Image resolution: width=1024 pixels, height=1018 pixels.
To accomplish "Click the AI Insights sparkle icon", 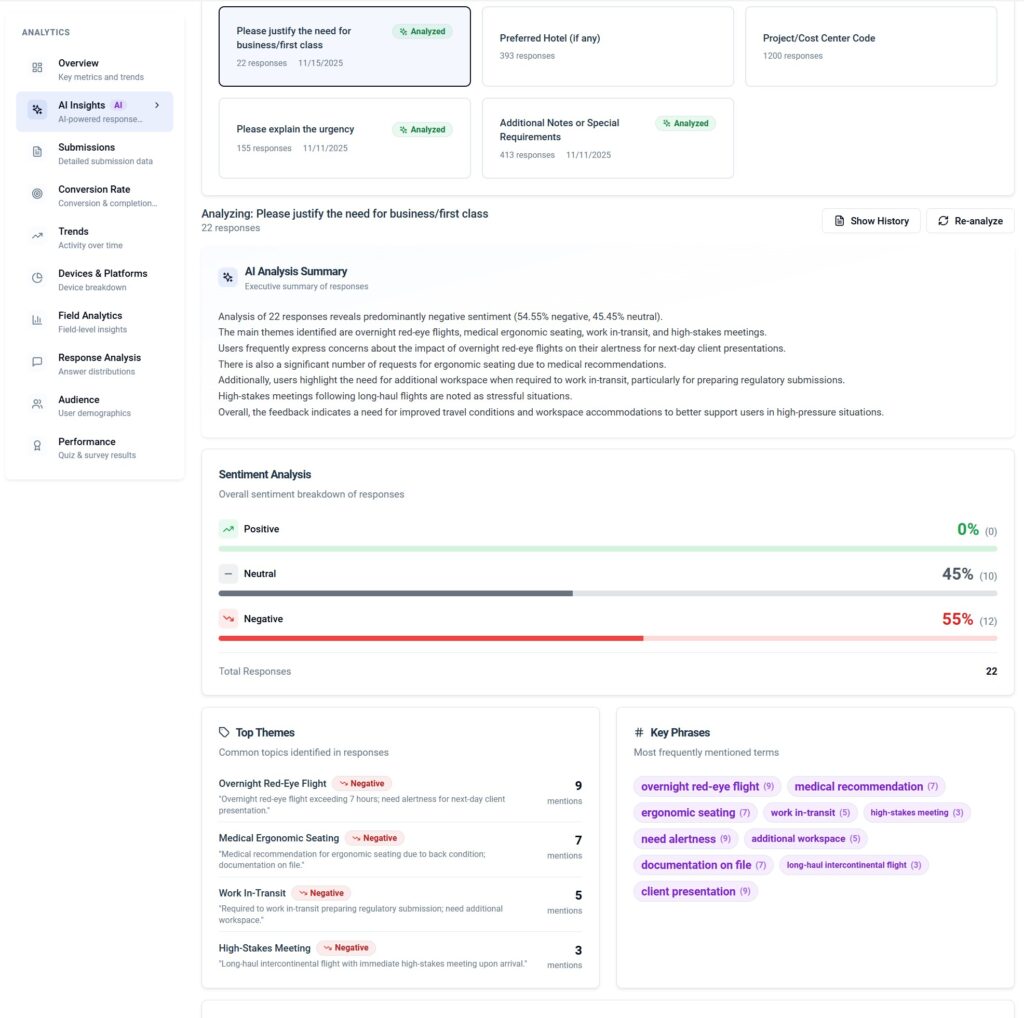I will tap(37, 110).
